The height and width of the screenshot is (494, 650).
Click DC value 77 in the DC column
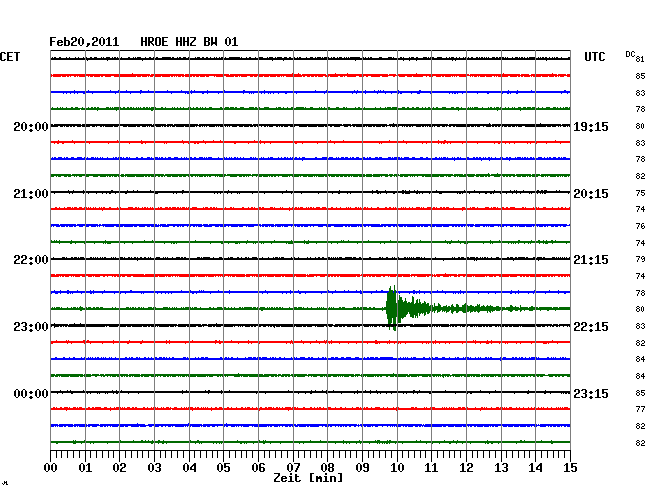(x=640, y=409)
